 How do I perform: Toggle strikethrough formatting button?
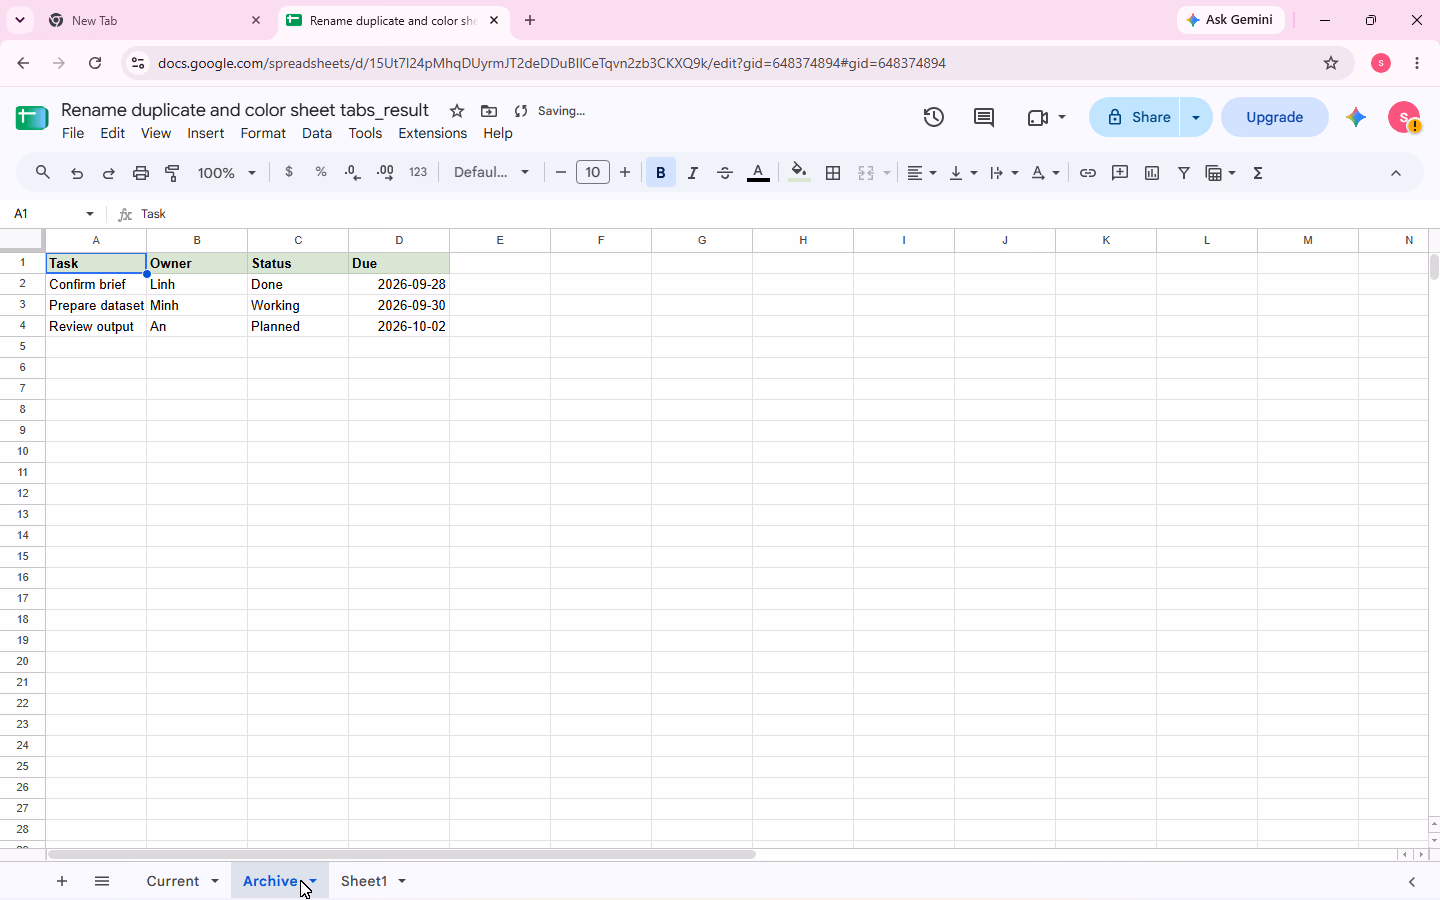[x=725, y=173]
